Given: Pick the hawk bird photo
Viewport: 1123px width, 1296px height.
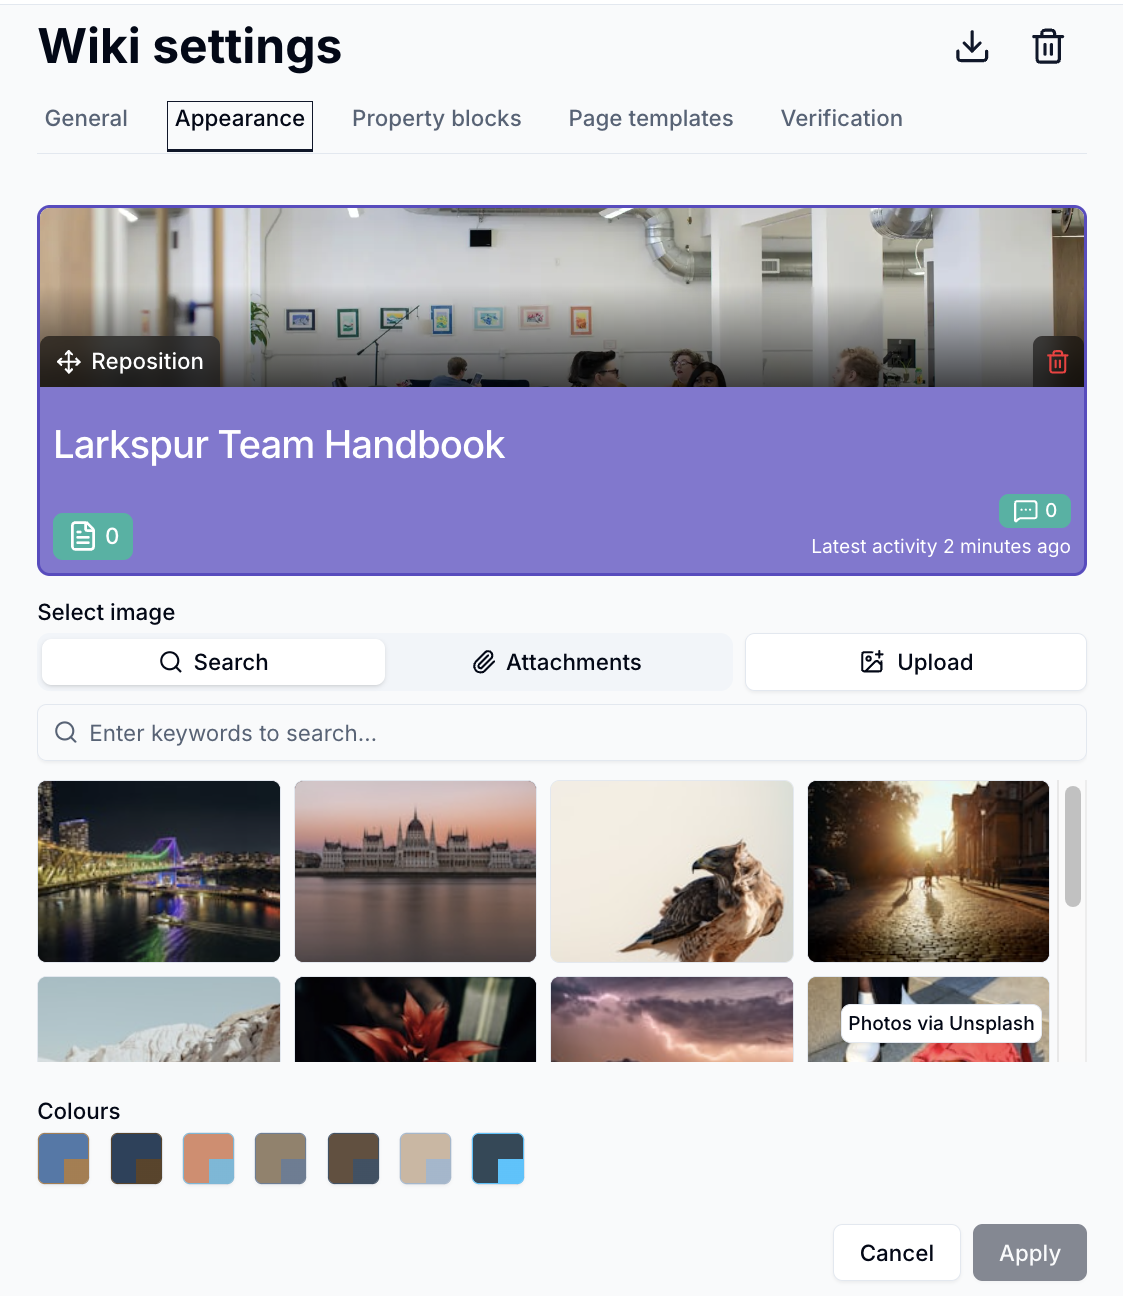Looking at the screenshot, I should 672,871.
